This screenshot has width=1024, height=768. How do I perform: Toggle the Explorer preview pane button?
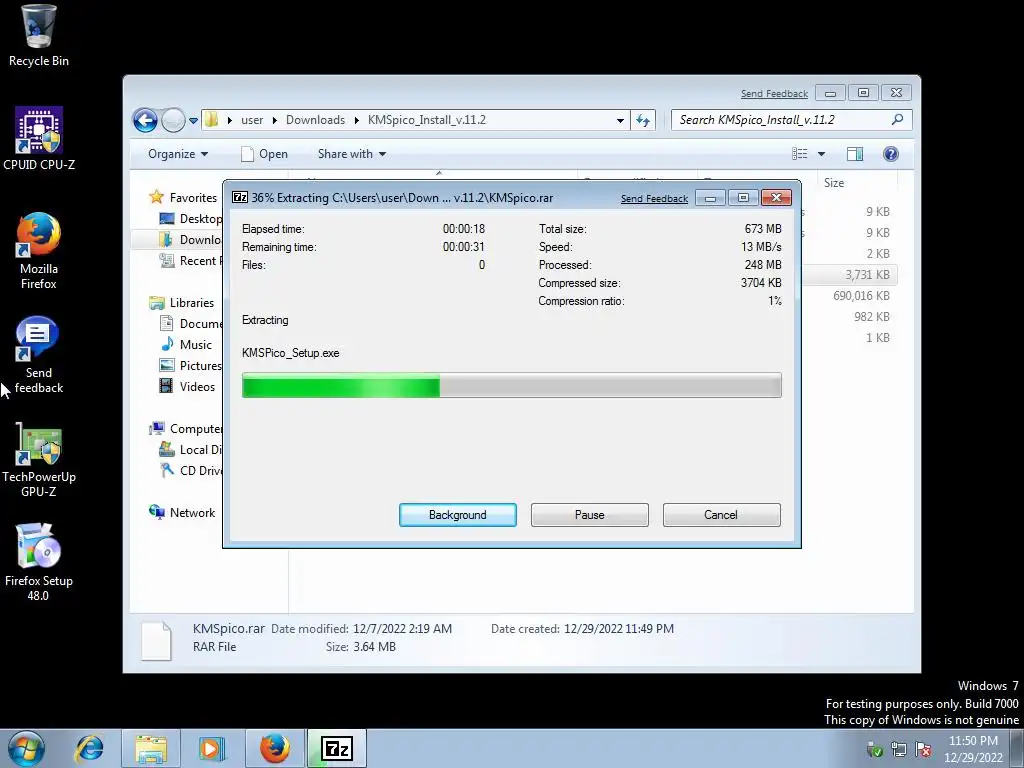[x=855, y=153]
